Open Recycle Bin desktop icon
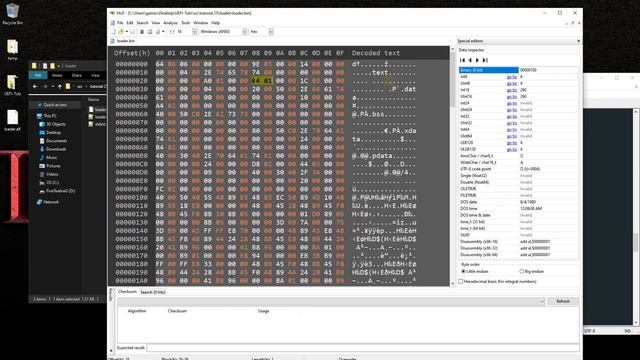Image resolution: width=640 pixels, height=360 pixels. coord(12,14)
